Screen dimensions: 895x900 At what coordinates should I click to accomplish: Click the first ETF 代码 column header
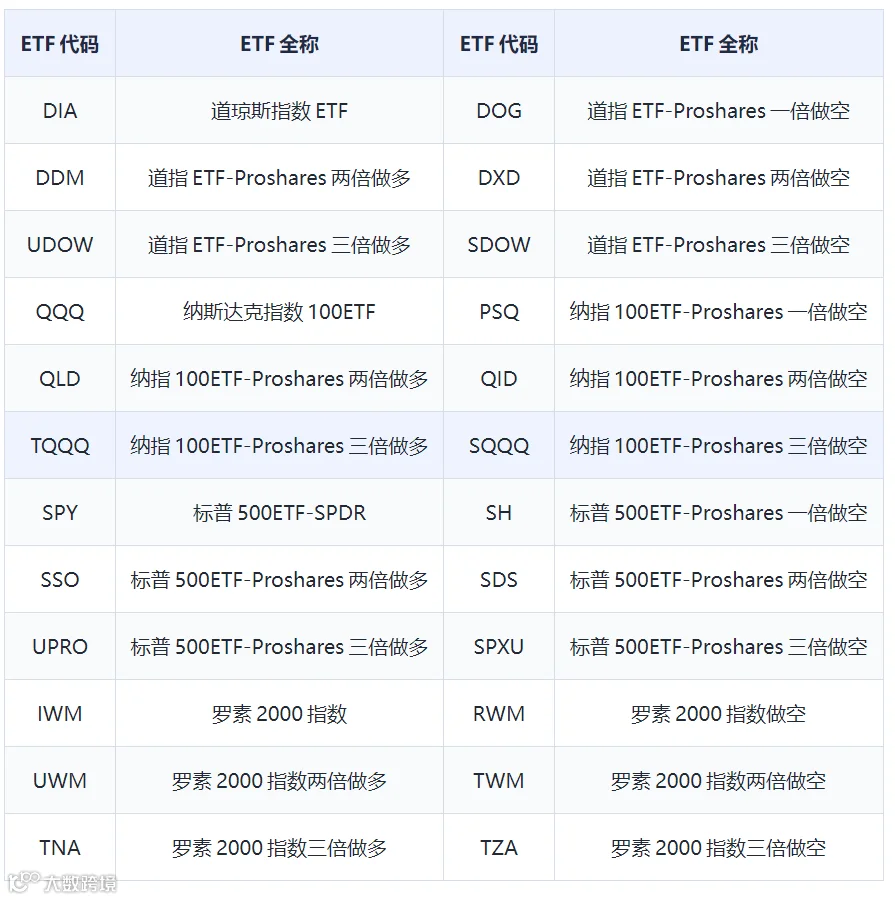(x=60, y=44)
